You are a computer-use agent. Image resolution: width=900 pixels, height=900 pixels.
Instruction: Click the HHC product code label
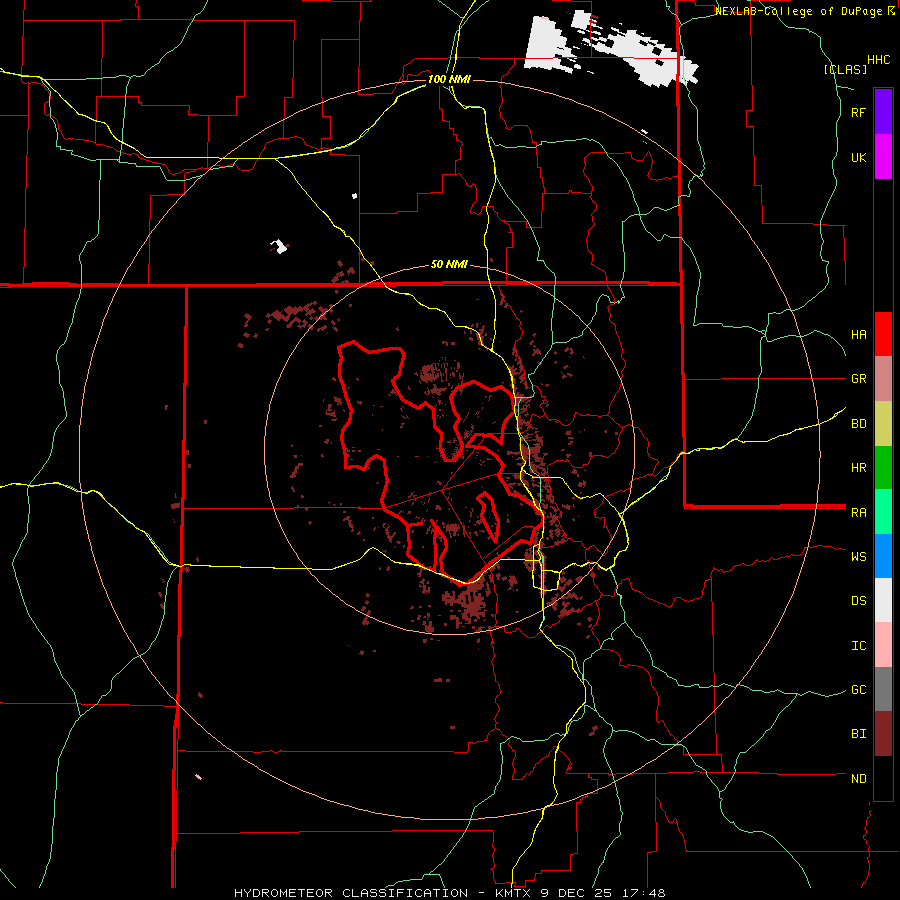click(x=879, y=60)
